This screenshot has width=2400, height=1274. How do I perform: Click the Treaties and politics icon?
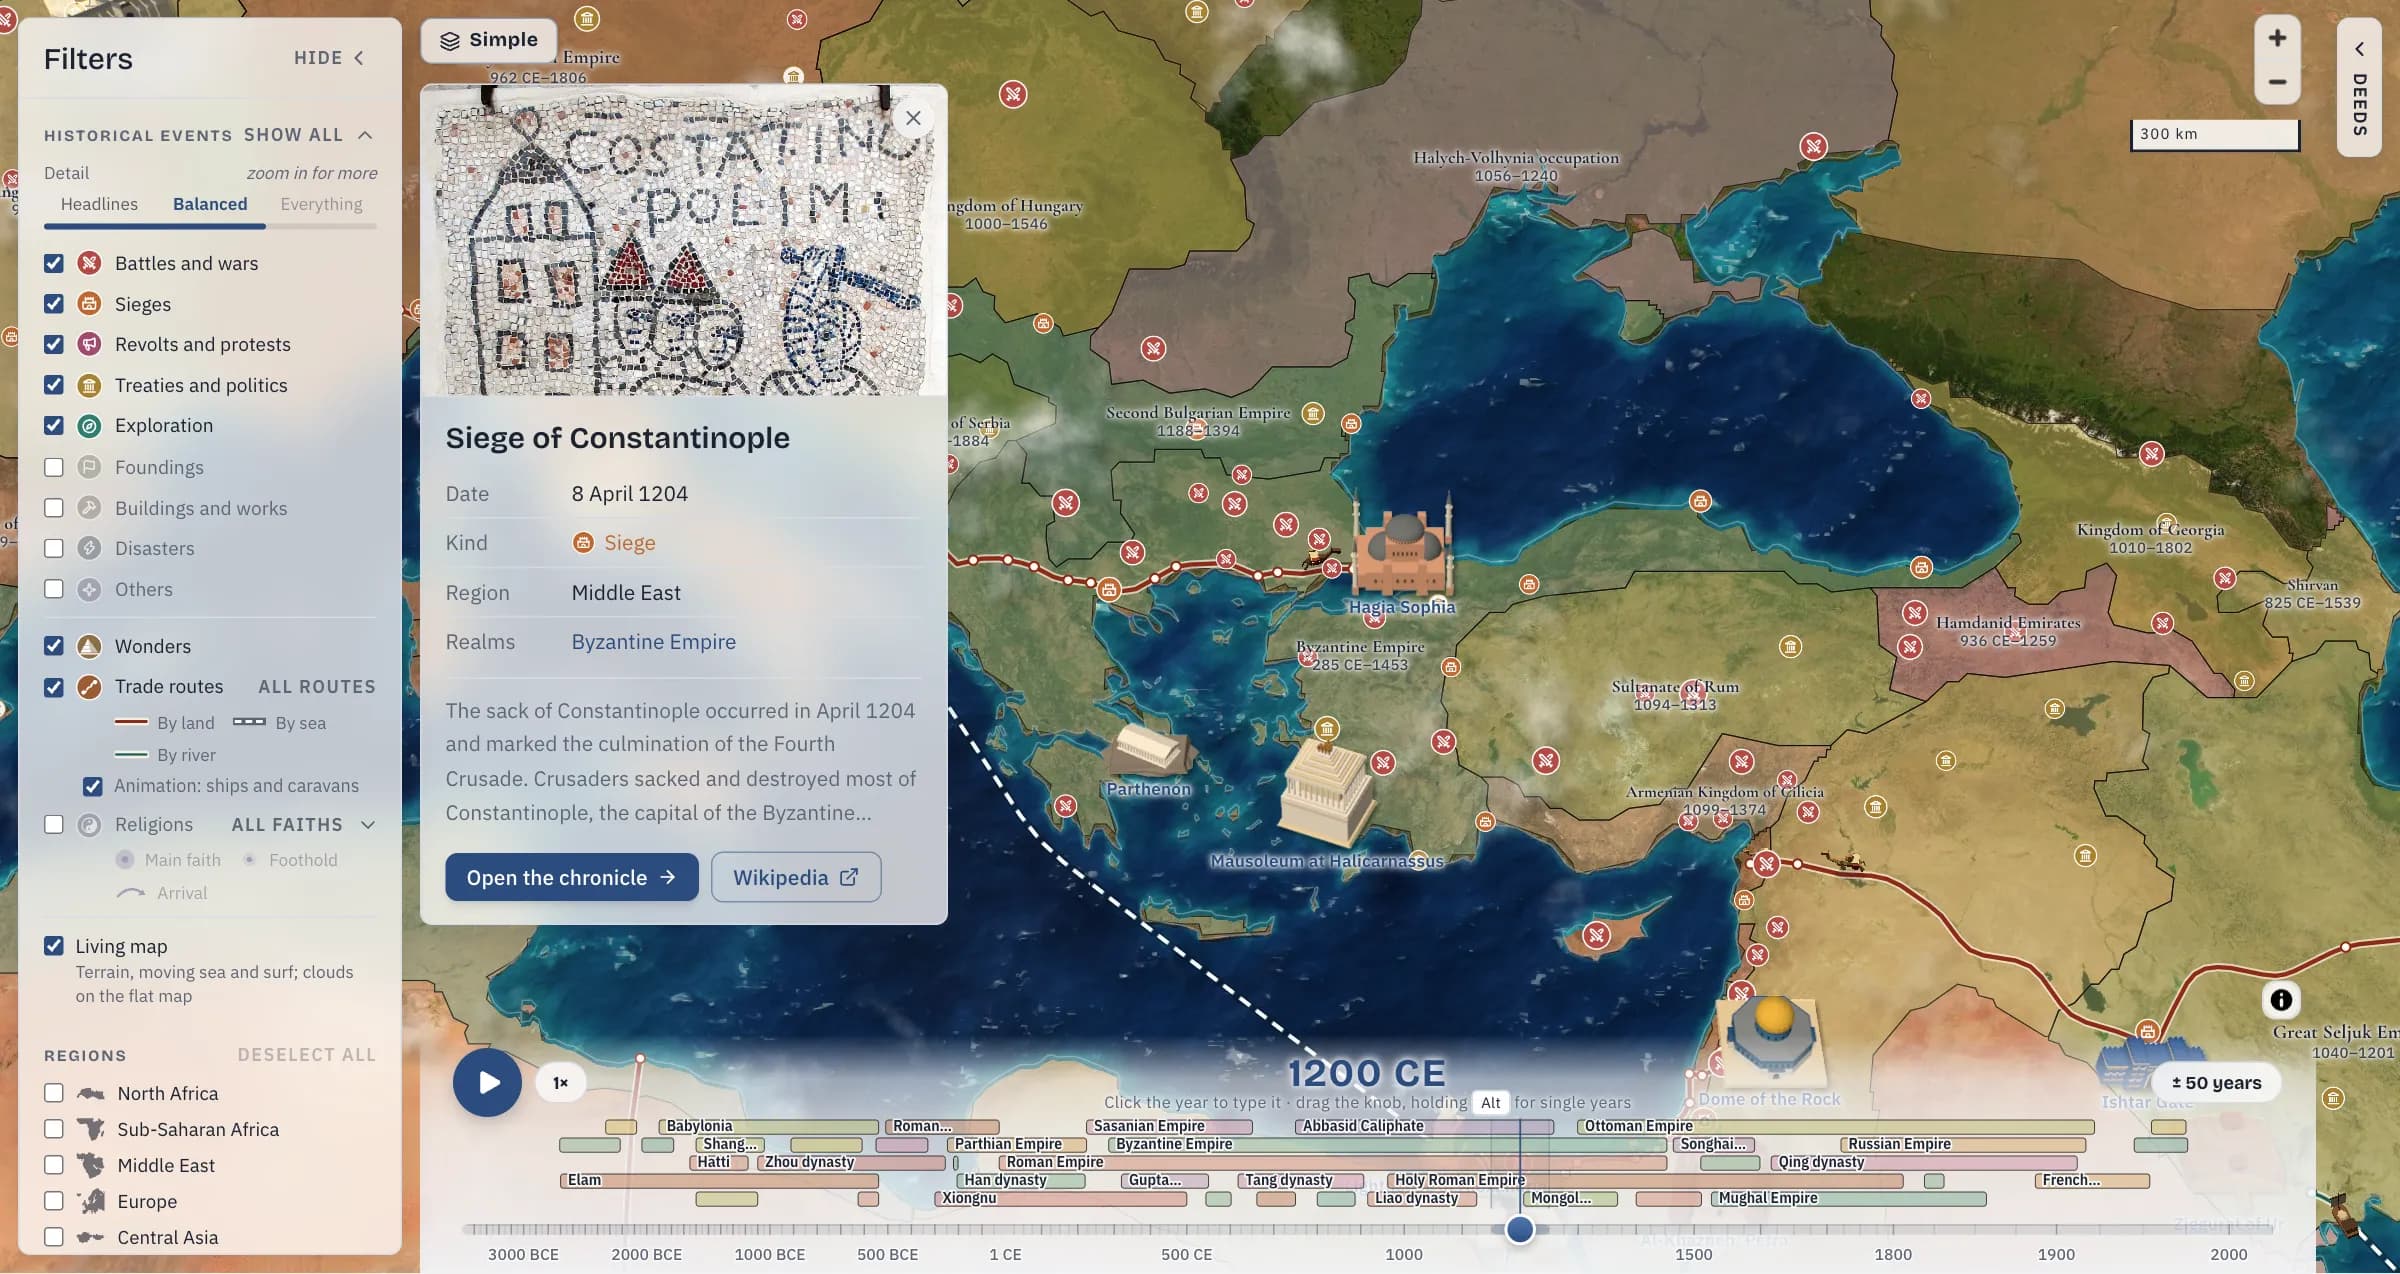[x=89, y=385]
